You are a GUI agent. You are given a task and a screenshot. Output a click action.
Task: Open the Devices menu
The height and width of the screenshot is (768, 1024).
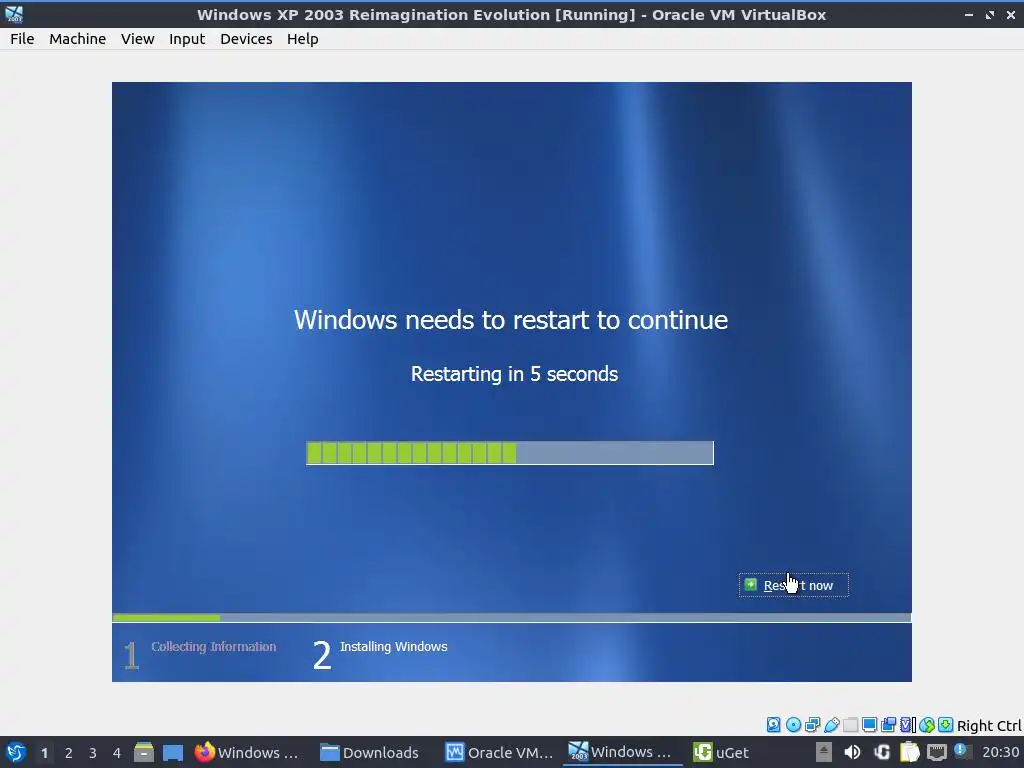point(246,39)
